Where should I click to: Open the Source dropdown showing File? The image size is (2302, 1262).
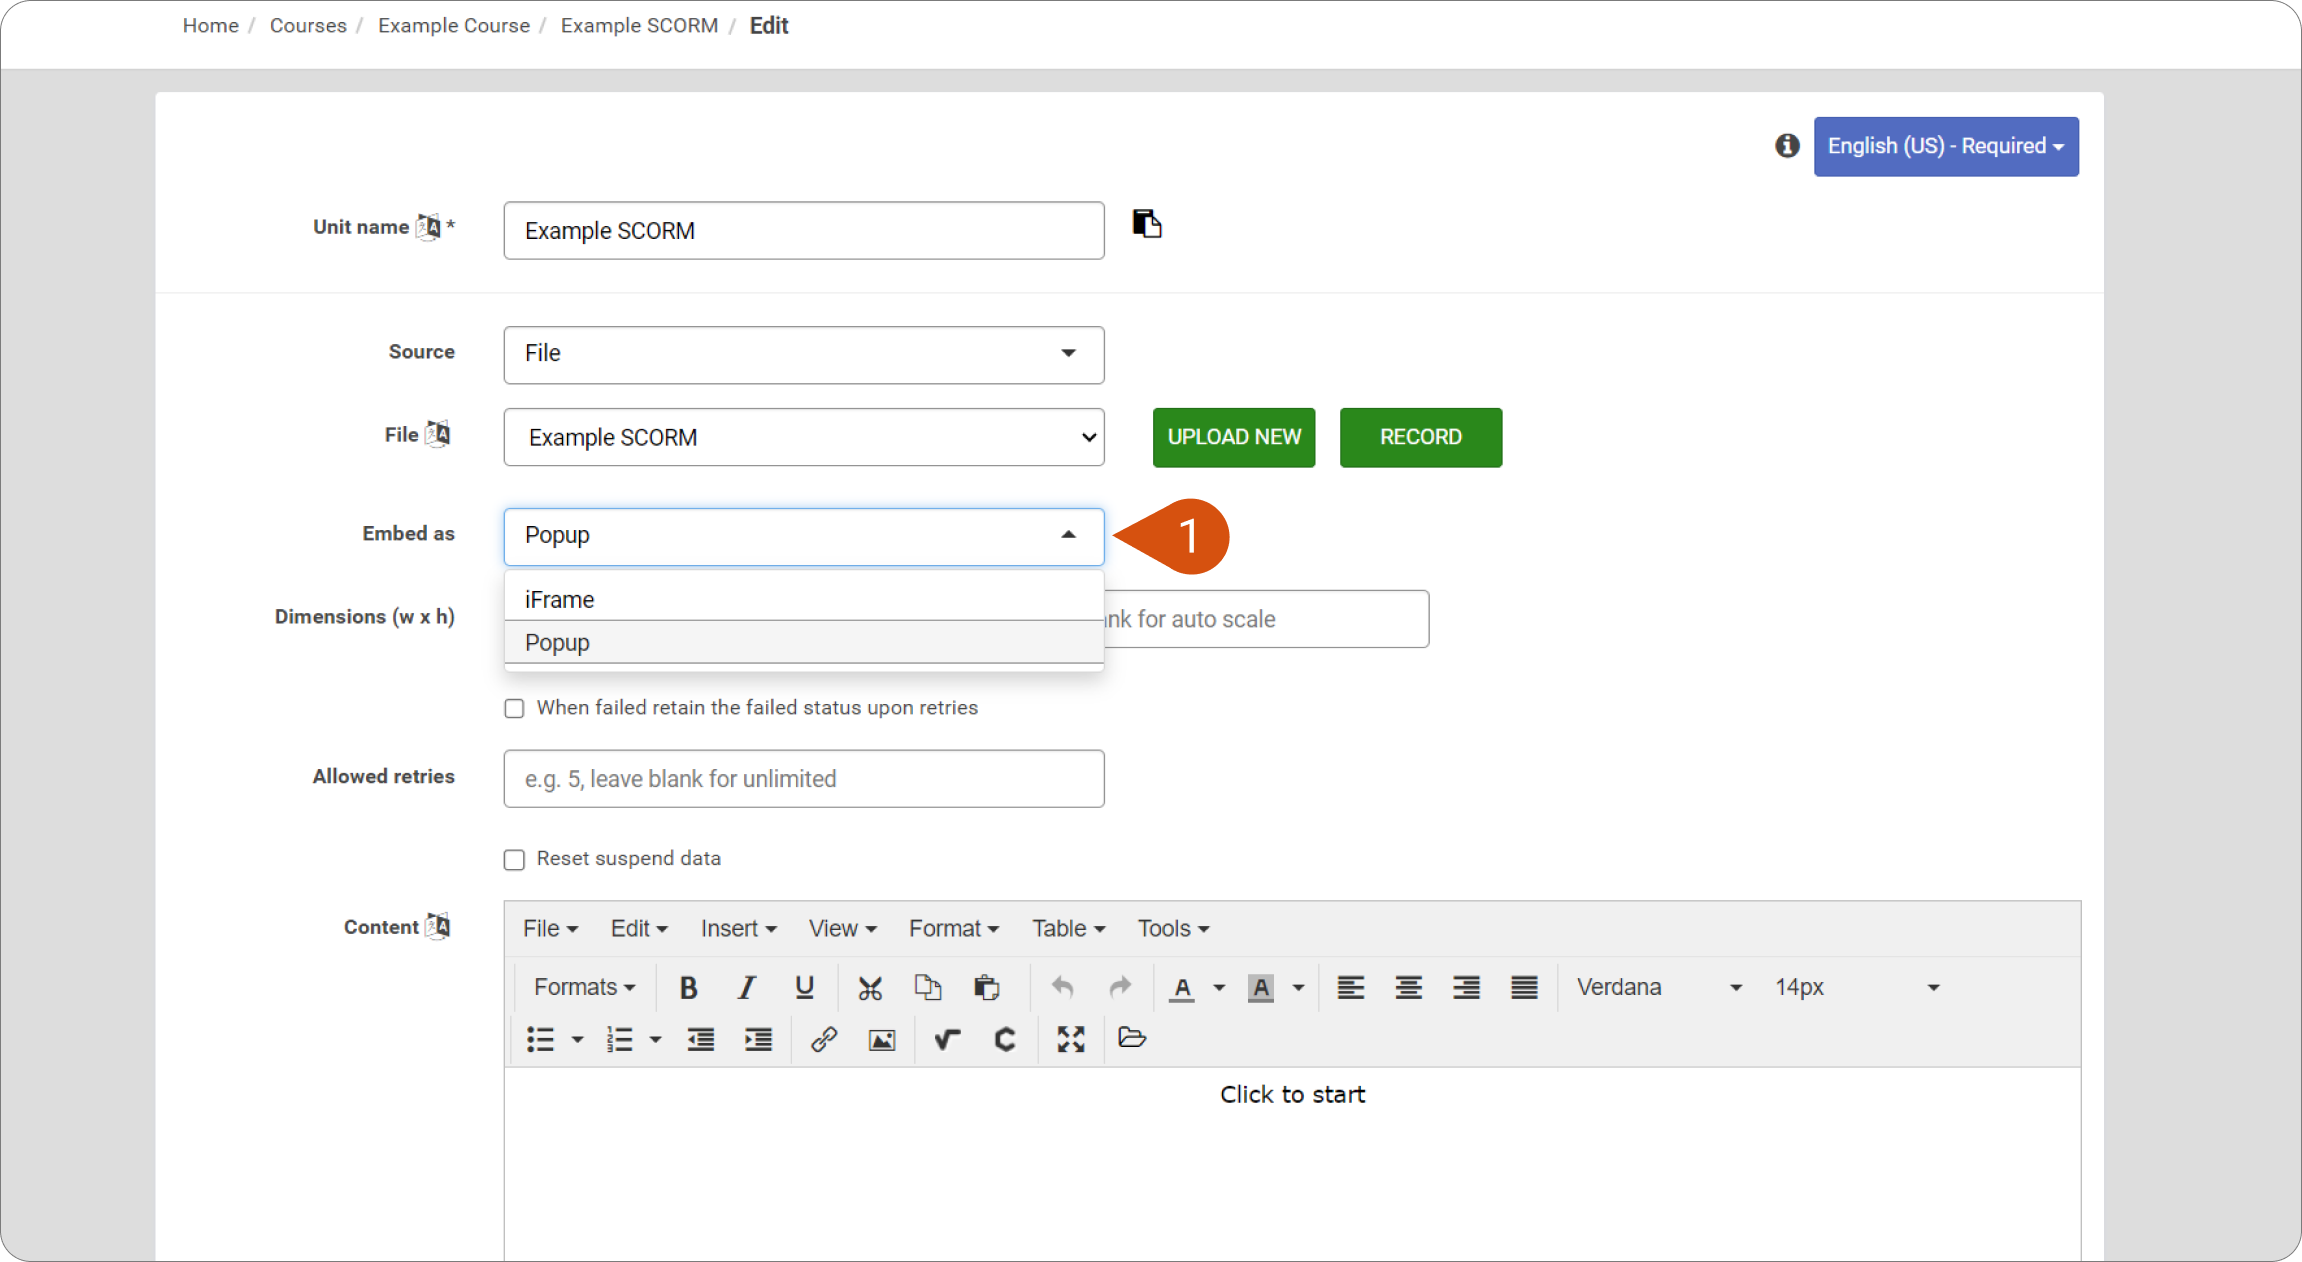(804, 354)
